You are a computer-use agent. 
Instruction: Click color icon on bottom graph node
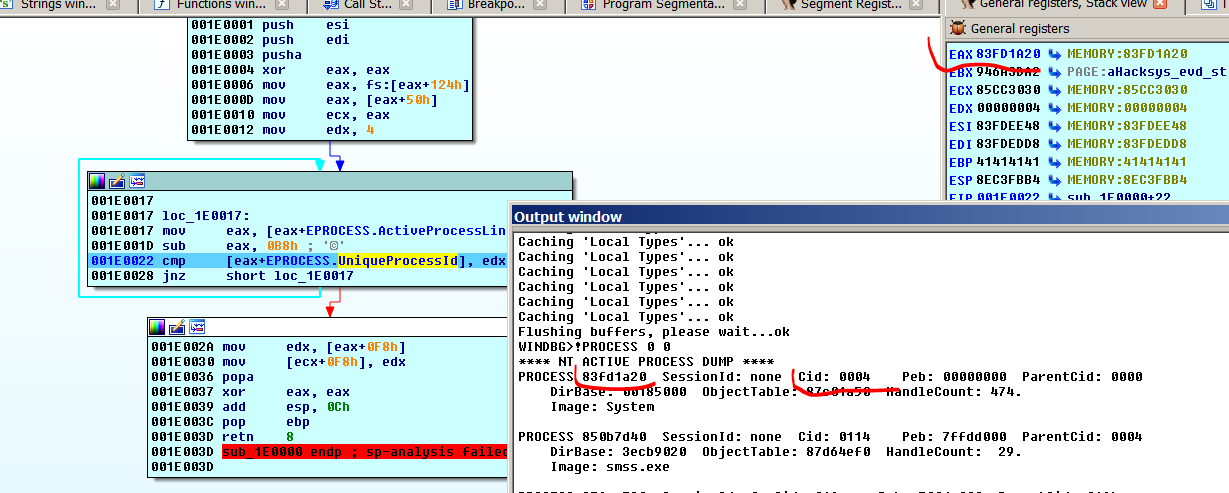click(157, 327)
